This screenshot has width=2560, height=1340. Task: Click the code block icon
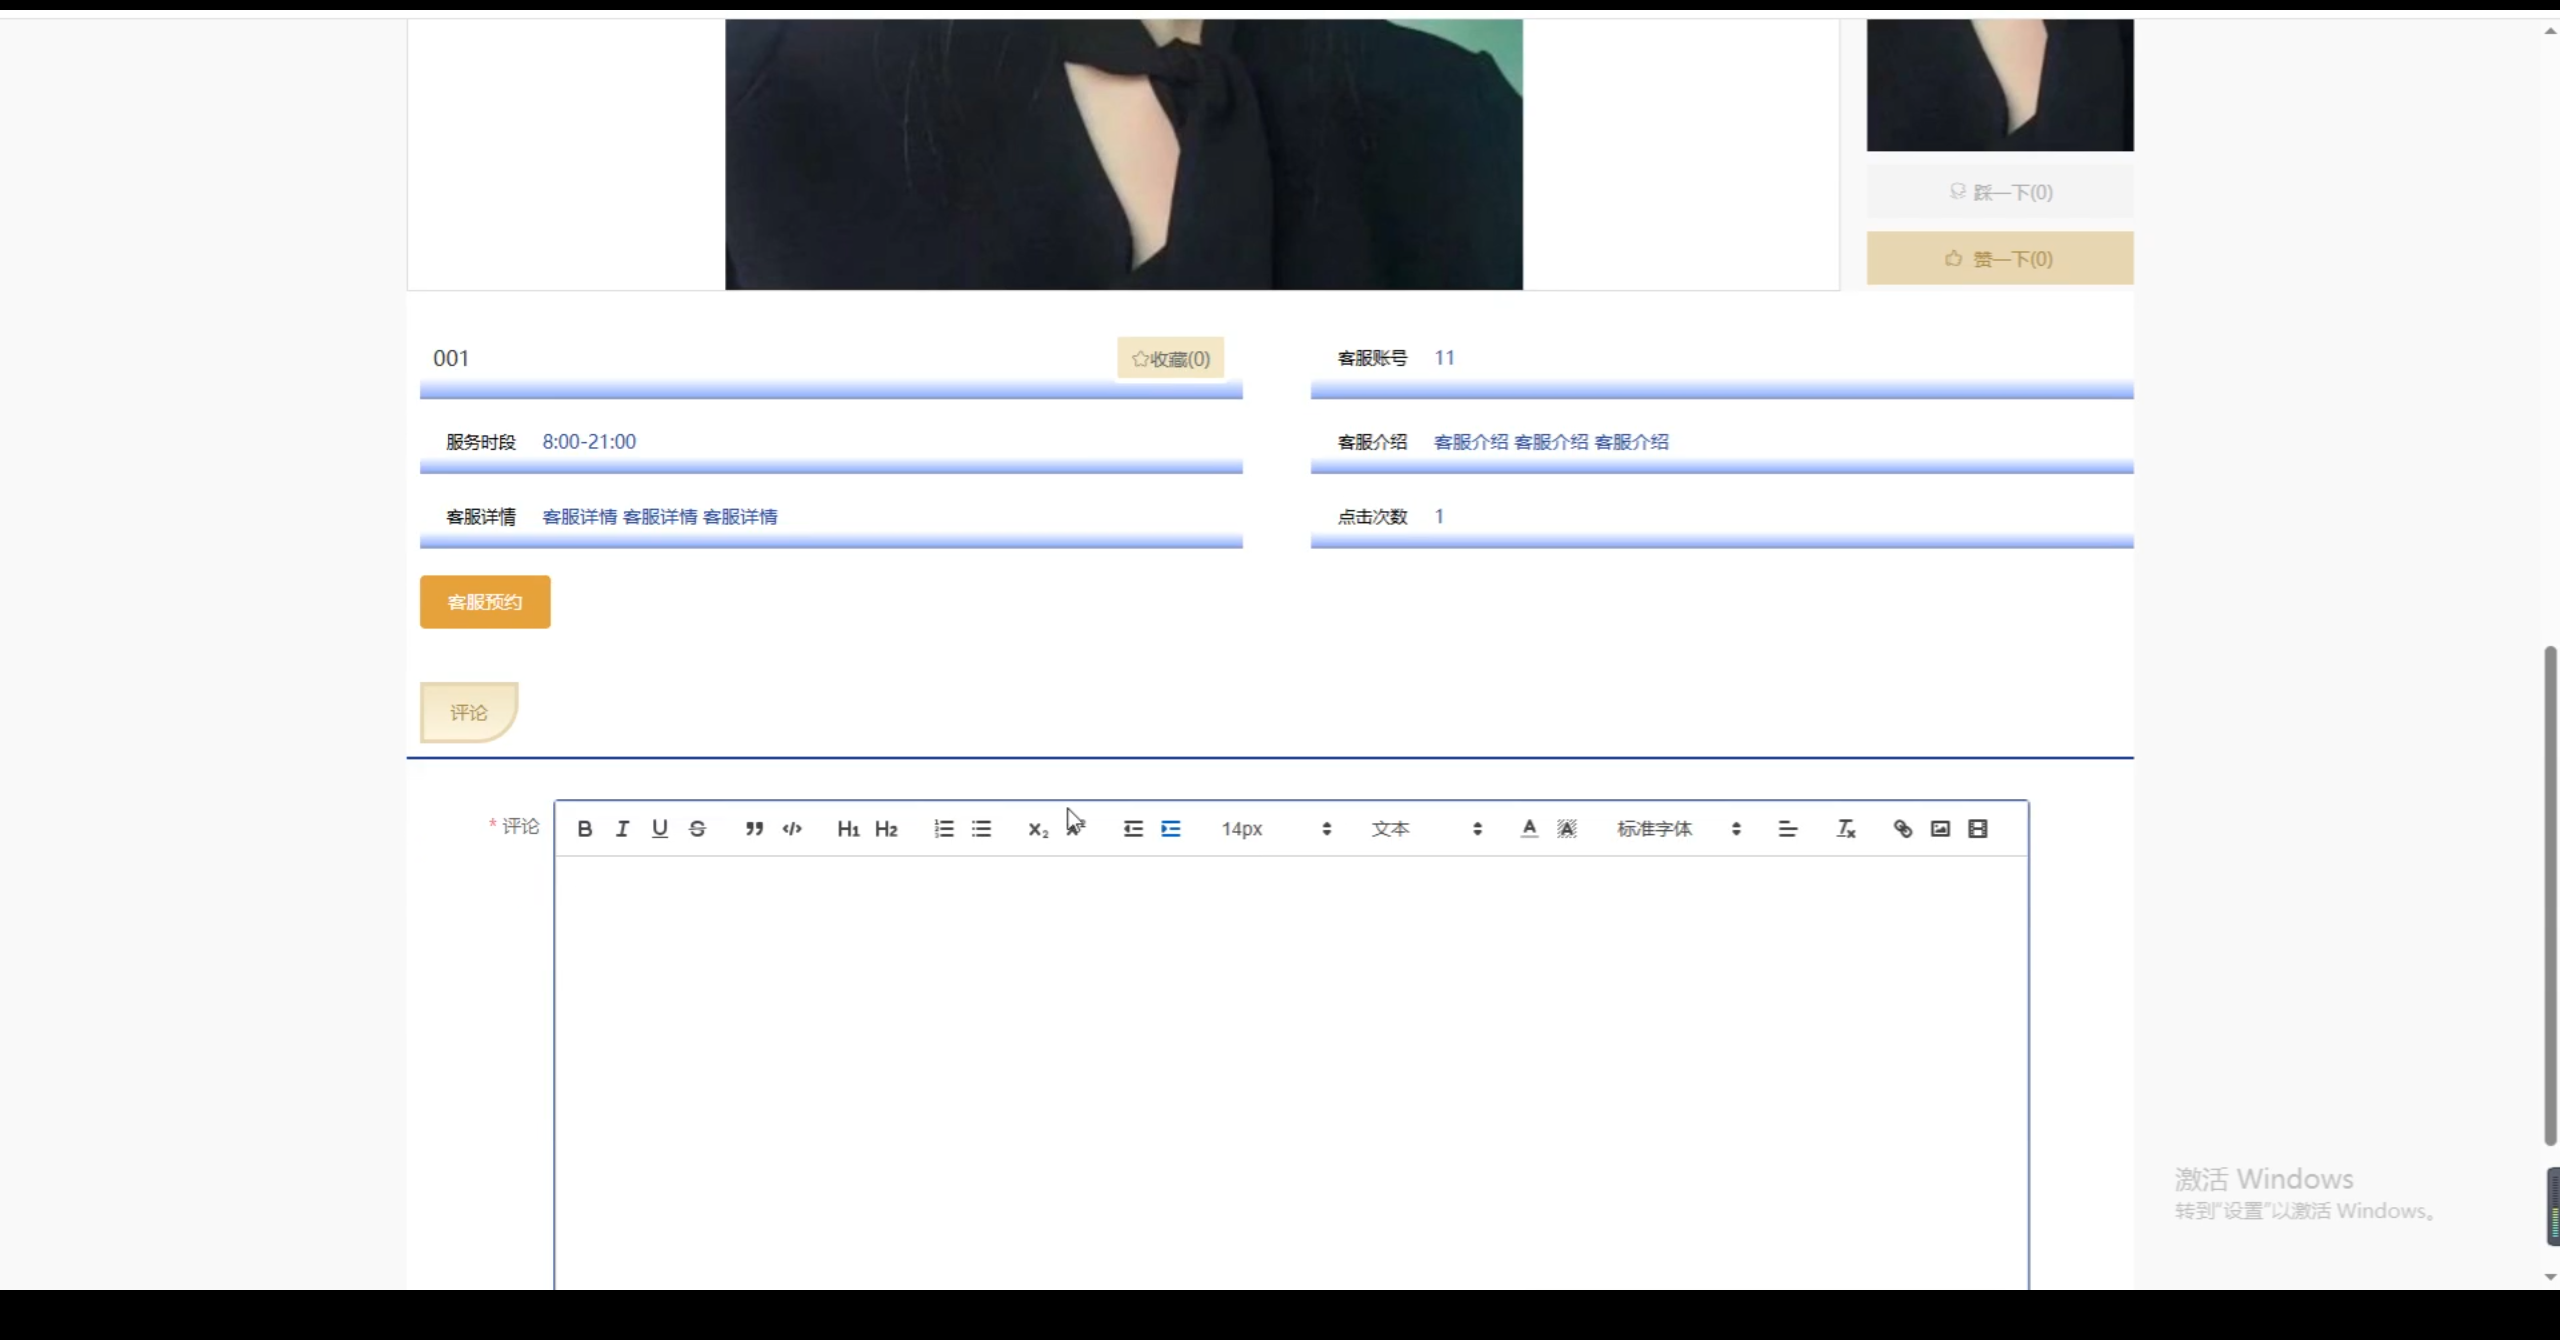coord(792,828)
